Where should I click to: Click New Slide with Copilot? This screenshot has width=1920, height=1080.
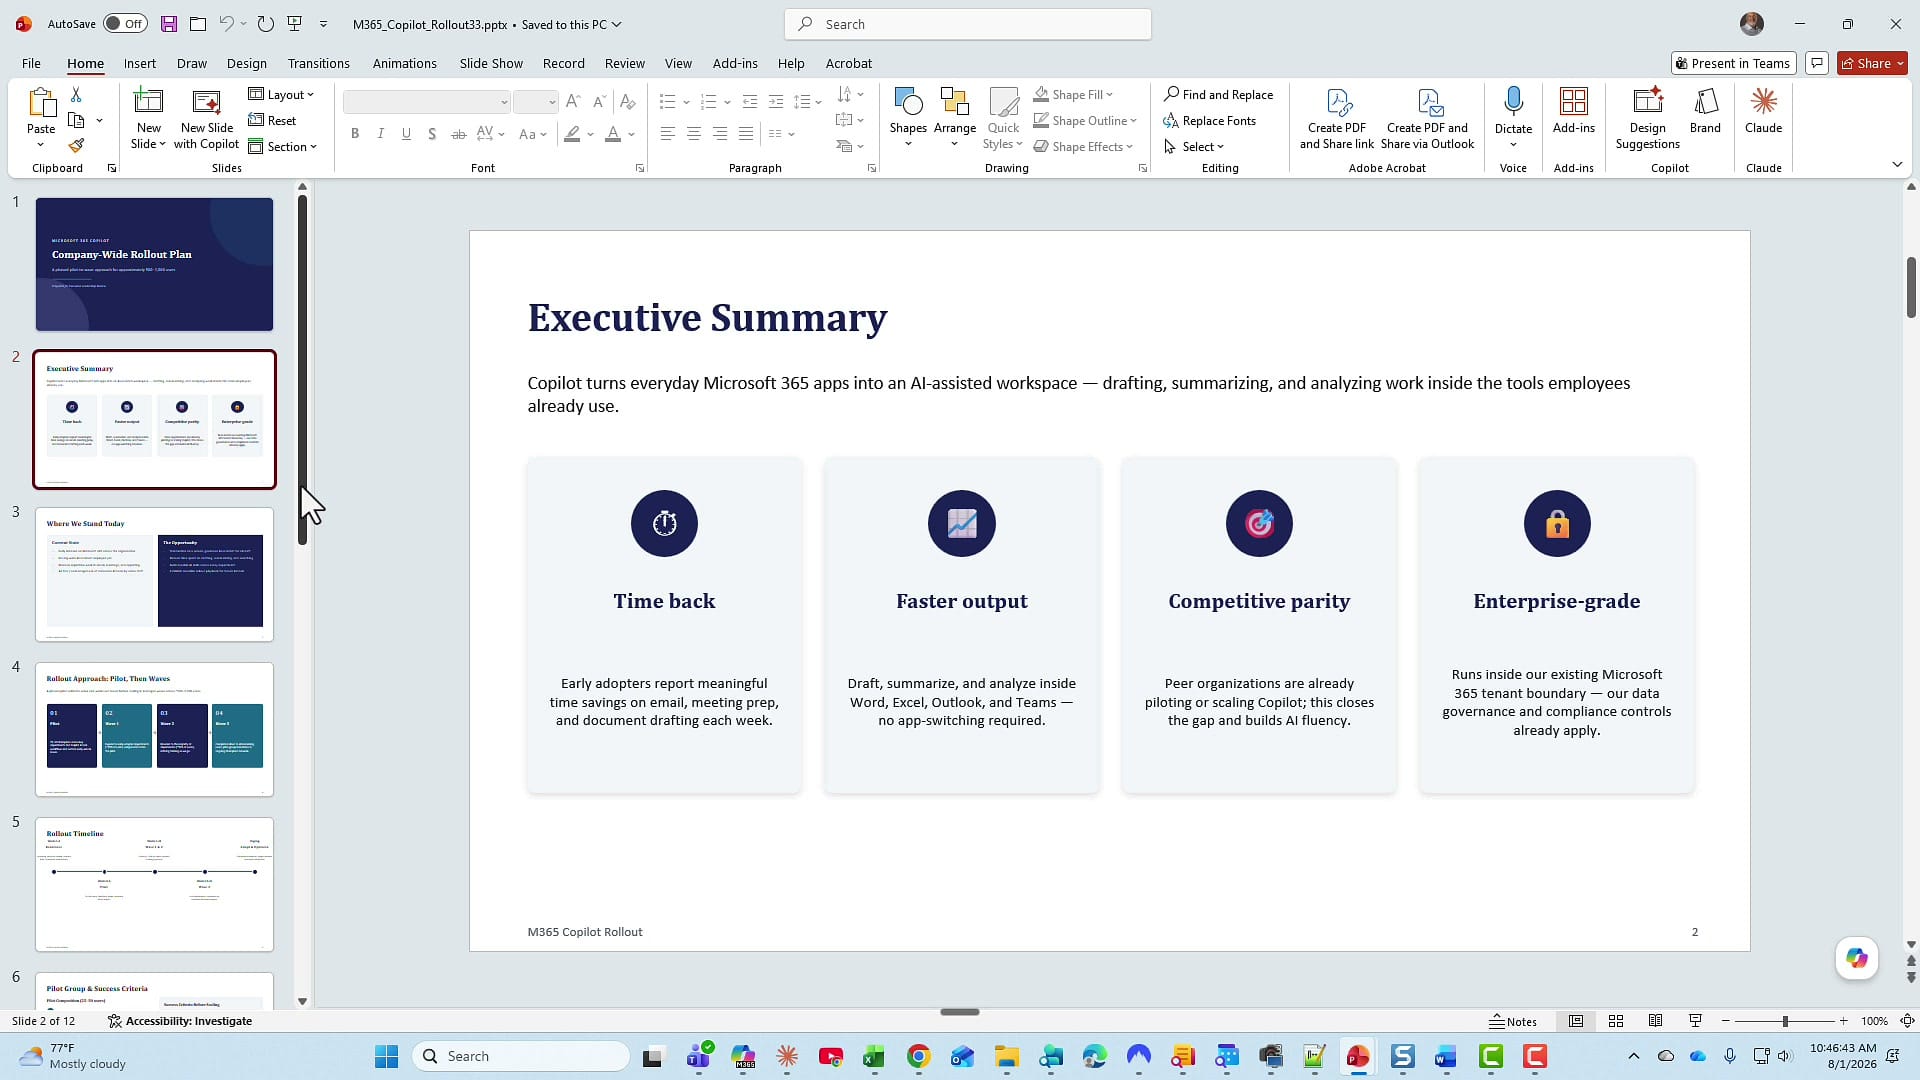point(206,119)
